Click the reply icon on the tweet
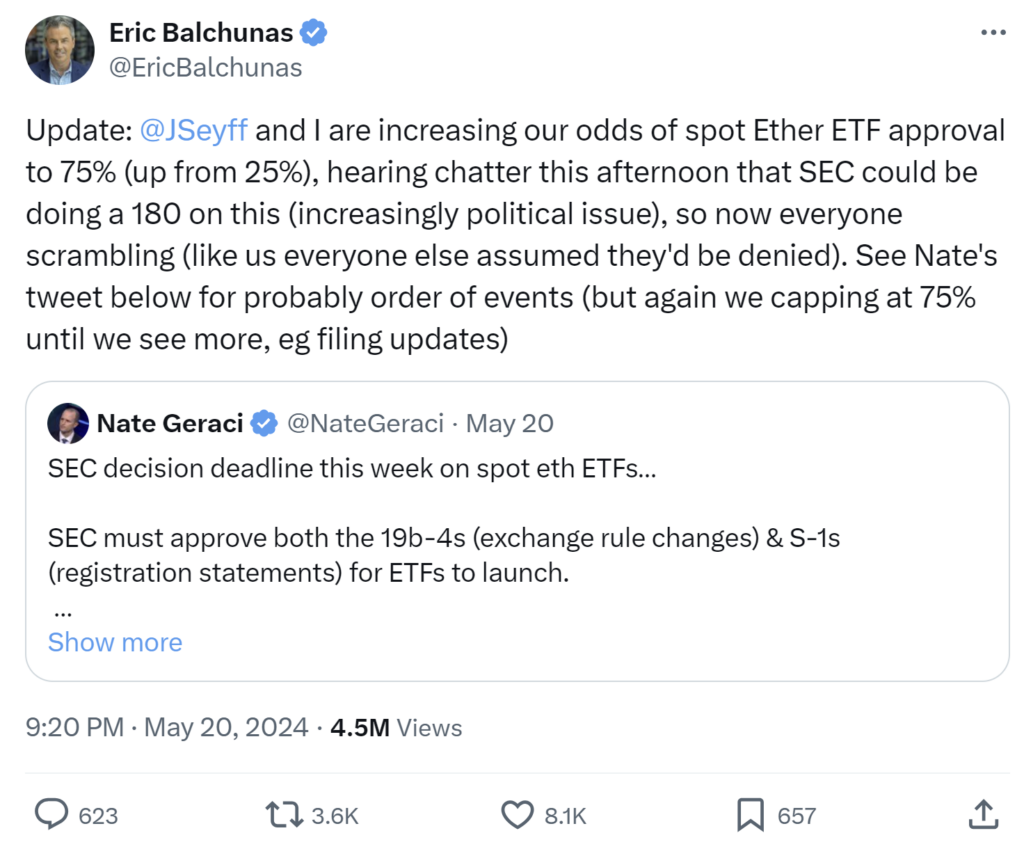Viewport: 1024px width, 849px height. [51, 815]
